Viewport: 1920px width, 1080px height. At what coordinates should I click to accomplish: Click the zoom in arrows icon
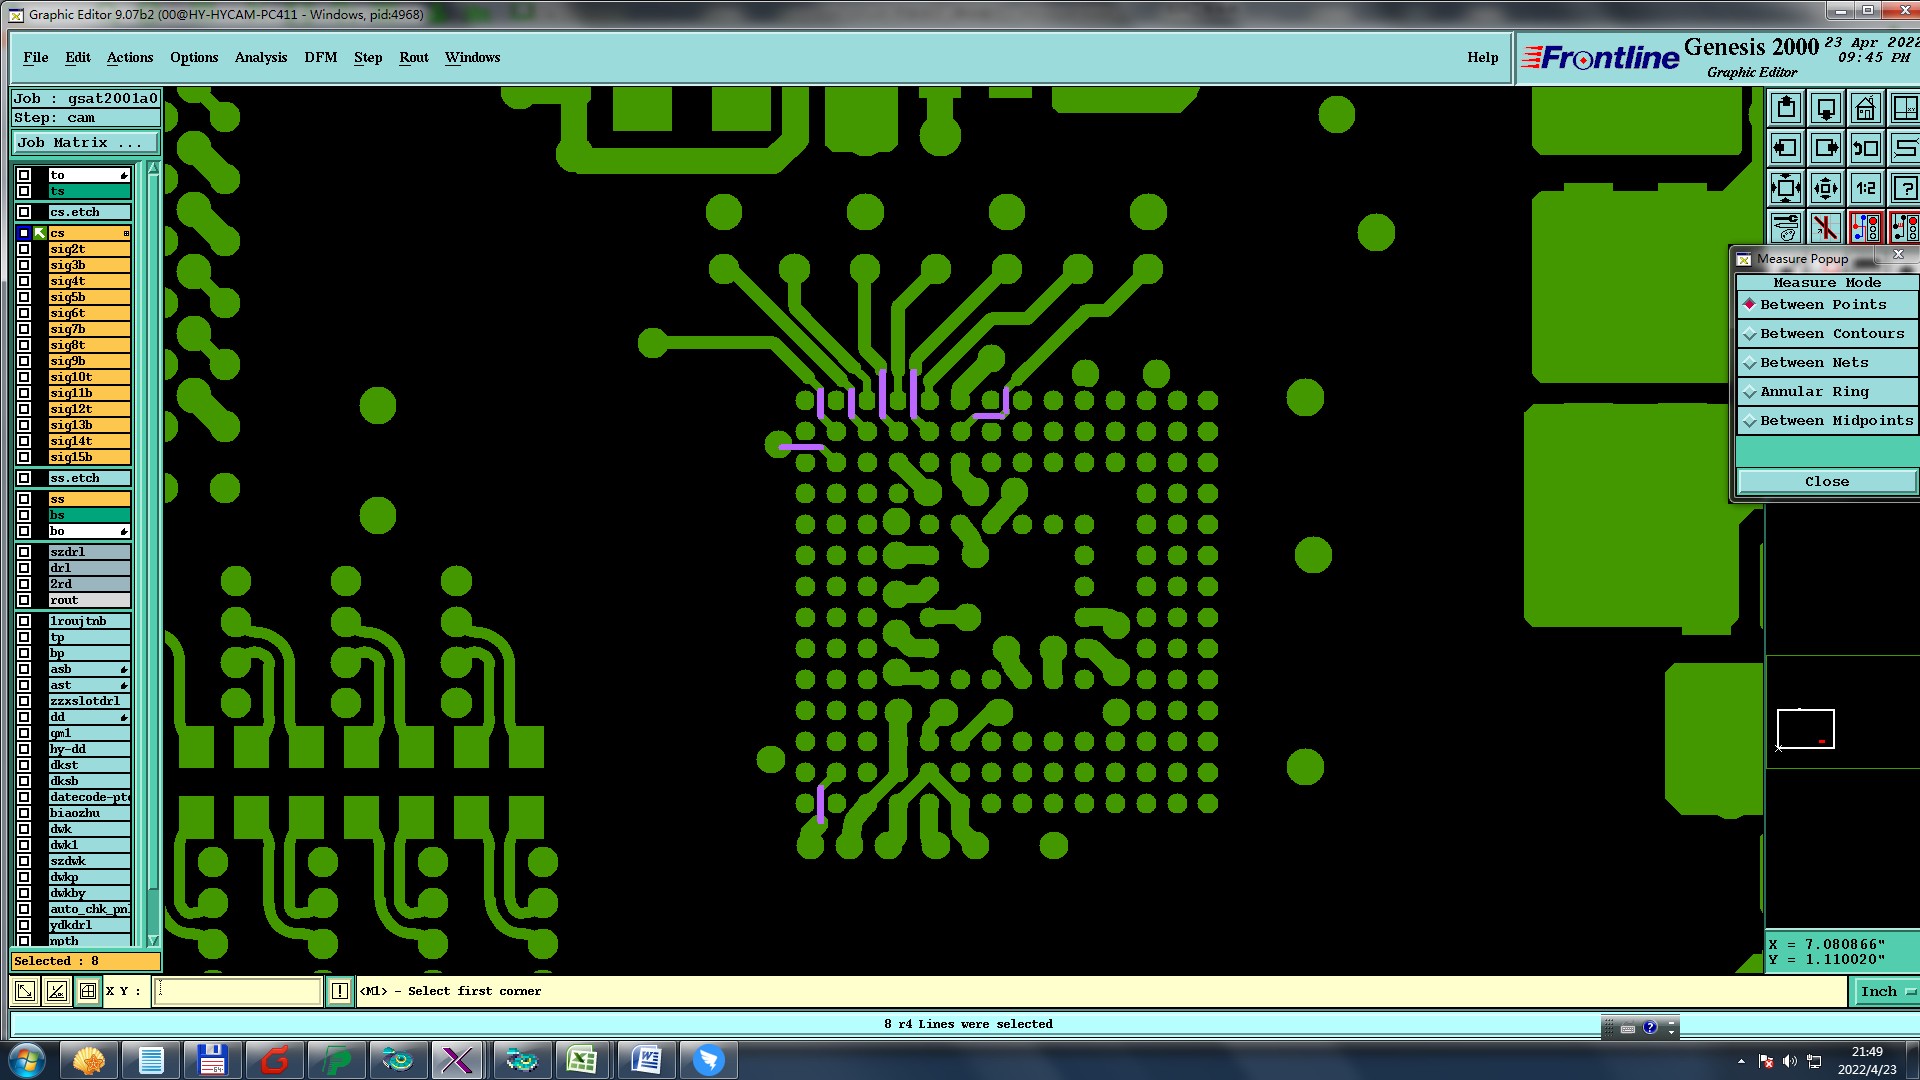click(1786, 188)
